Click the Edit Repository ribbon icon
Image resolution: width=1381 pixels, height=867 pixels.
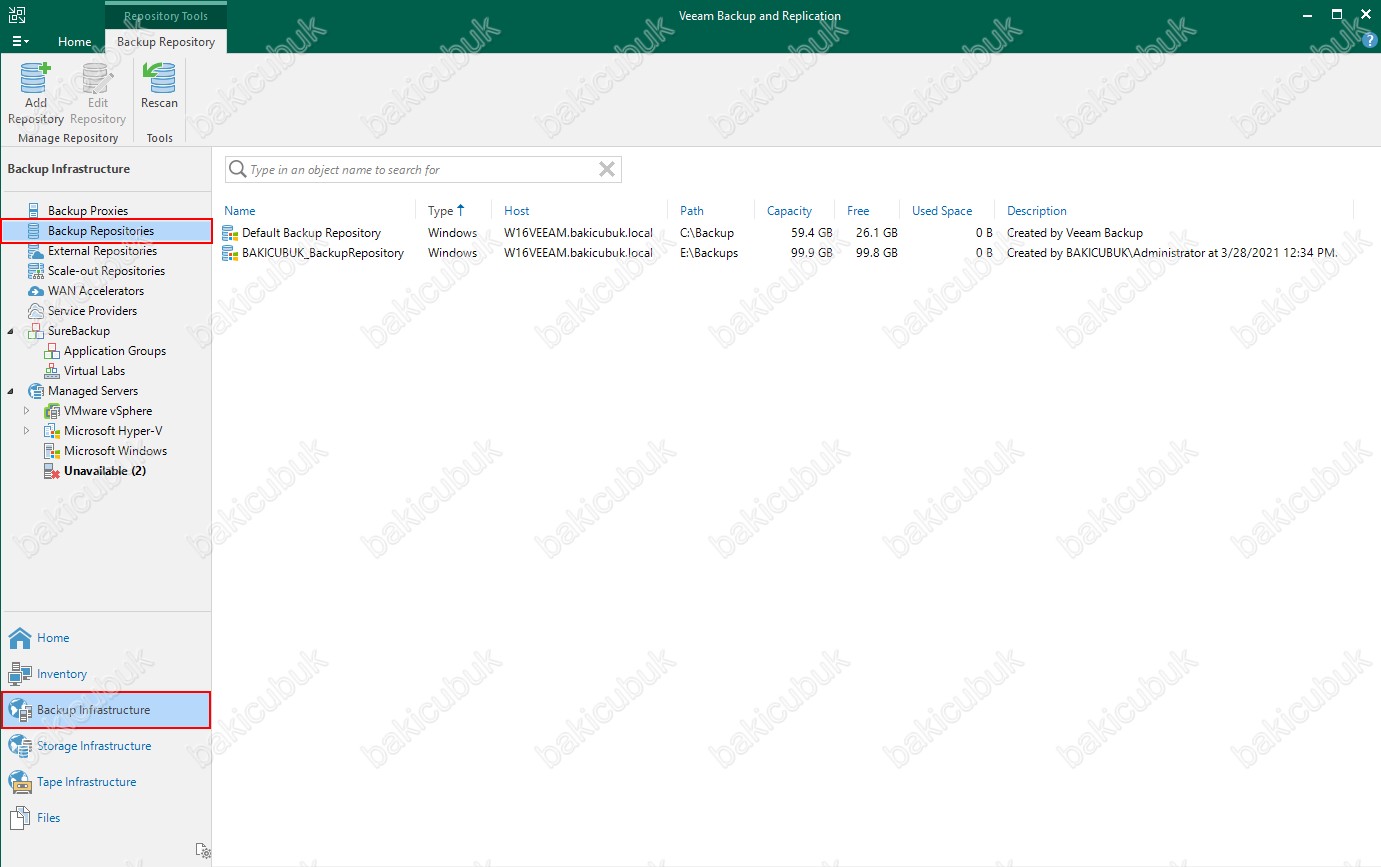(97, 78)
